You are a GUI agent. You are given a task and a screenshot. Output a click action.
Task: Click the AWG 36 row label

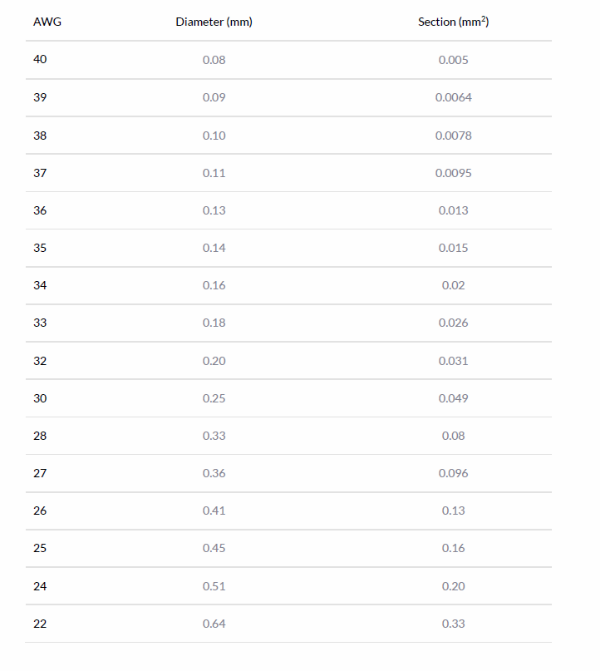(40, 211)
